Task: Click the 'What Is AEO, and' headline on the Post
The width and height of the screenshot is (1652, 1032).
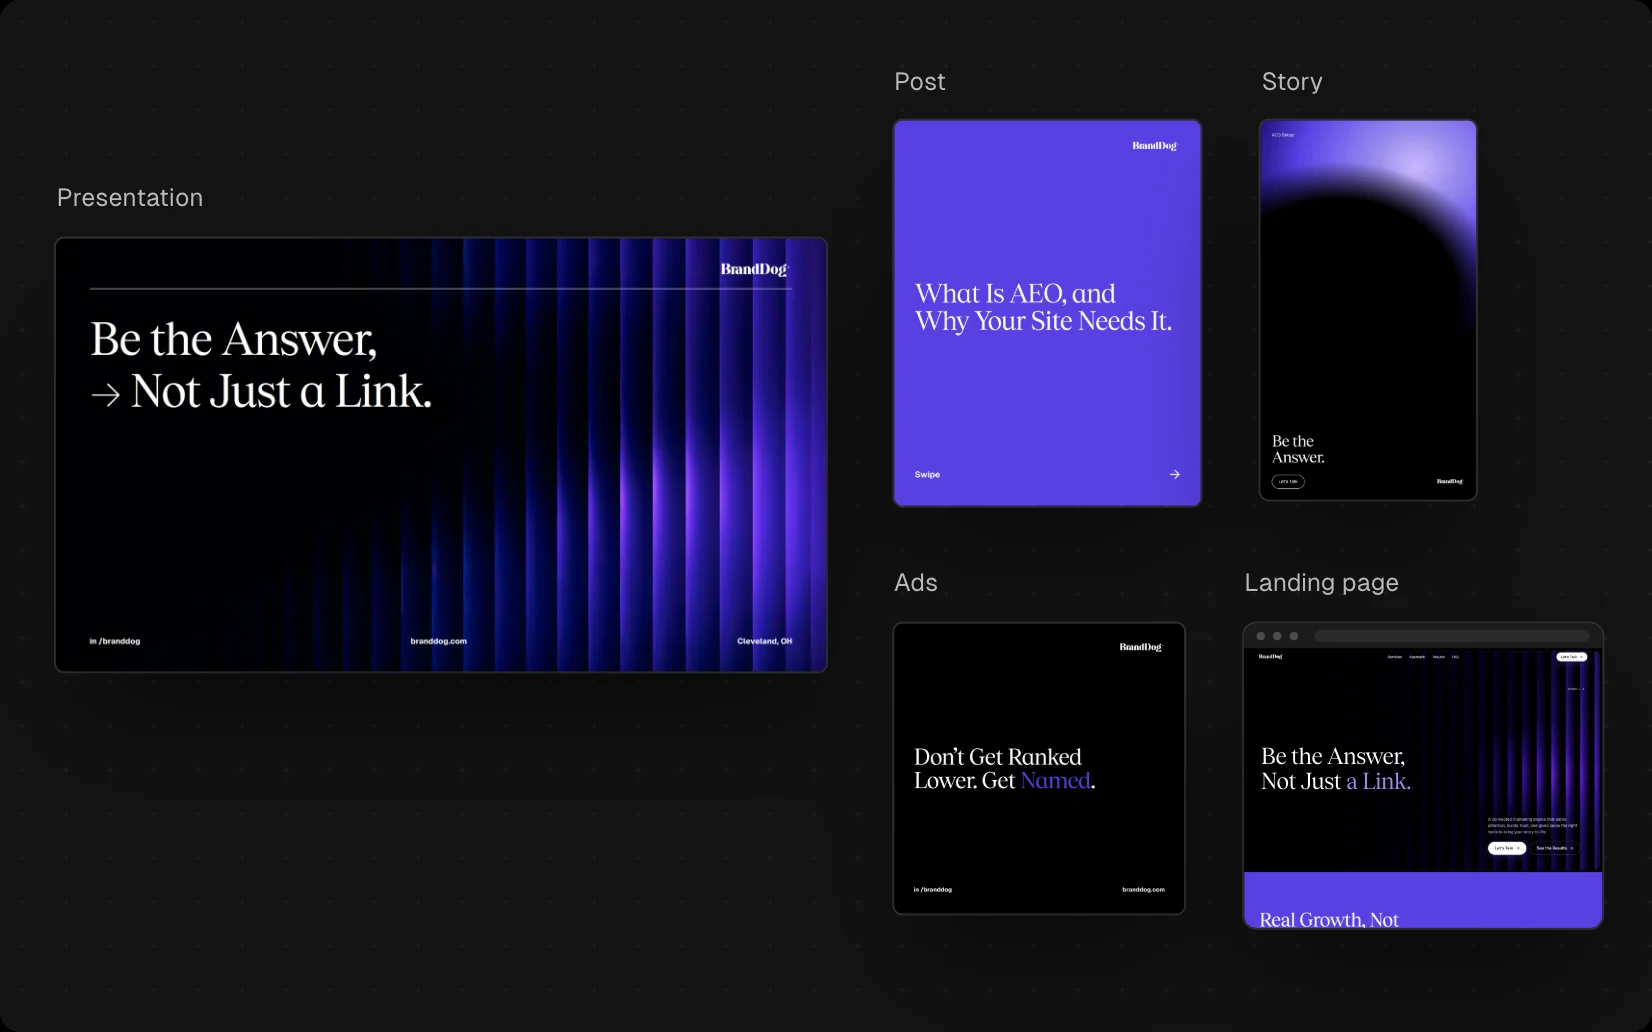Action: (x=1015, y=294)
